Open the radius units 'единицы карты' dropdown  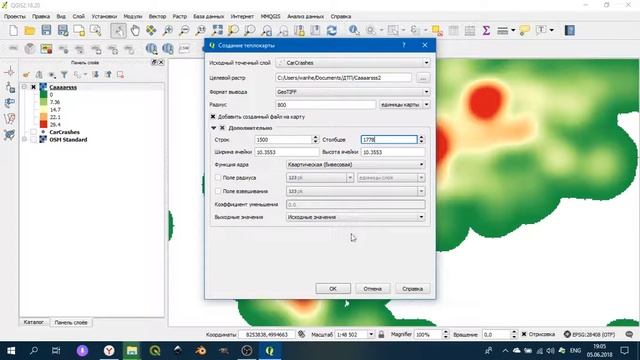coord(404,105)
